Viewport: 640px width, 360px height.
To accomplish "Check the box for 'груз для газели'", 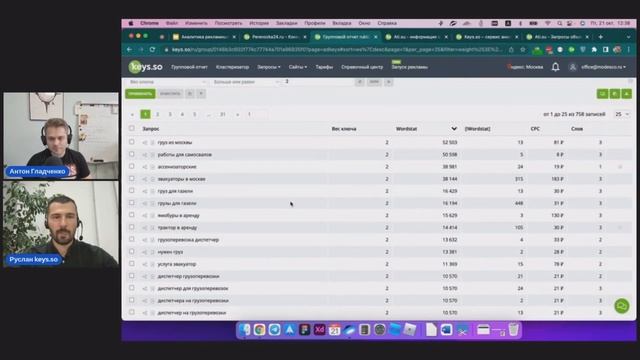I will [x=131, y=191].
